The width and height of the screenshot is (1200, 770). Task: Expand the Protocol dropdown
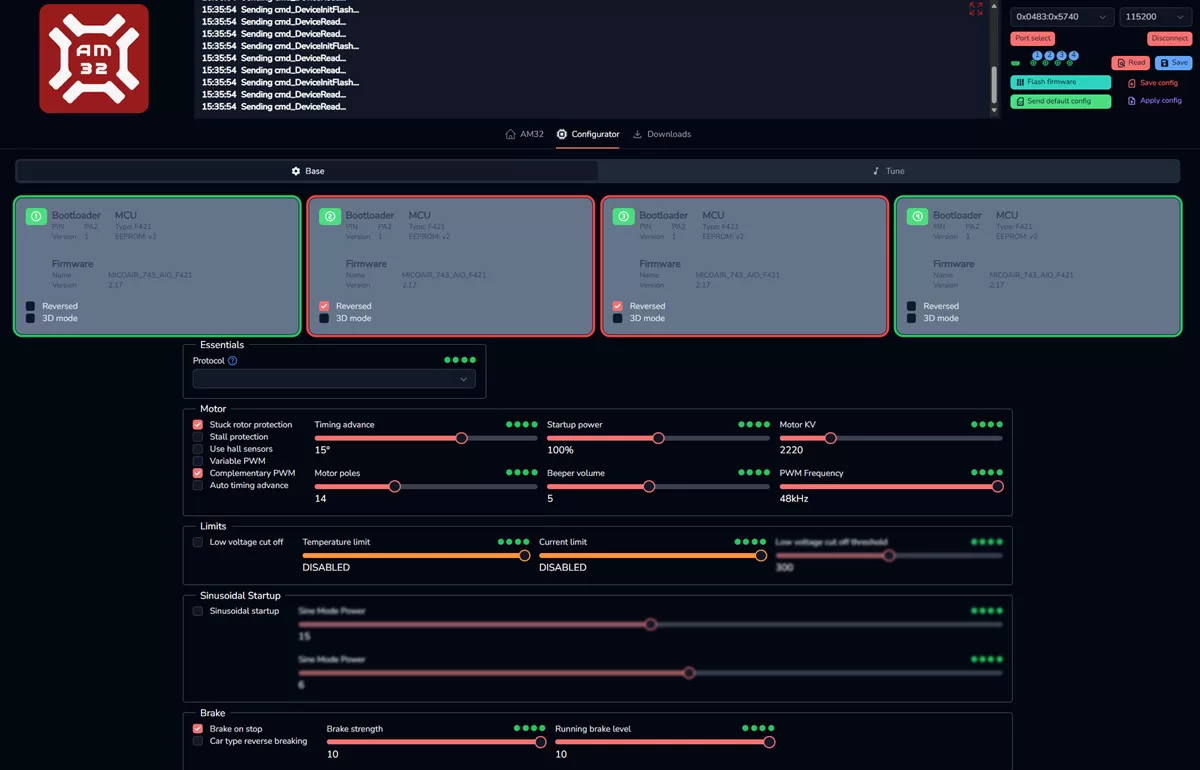pos(334,380)
